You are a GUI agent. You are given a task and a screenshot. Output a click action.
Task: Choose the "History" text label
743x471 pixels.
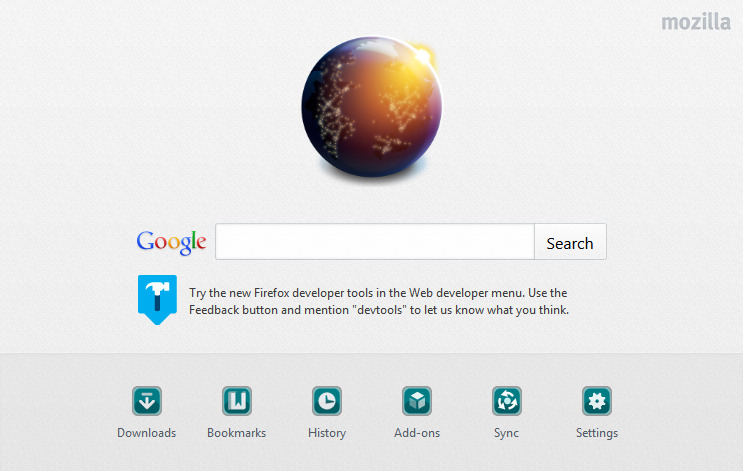click(327, 433)
